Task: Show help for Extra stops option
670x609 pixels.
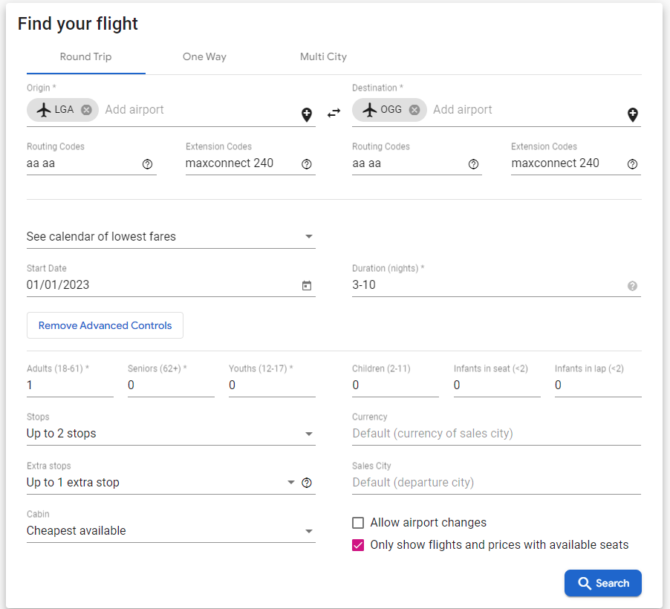Action: click(x=307, y=482)
